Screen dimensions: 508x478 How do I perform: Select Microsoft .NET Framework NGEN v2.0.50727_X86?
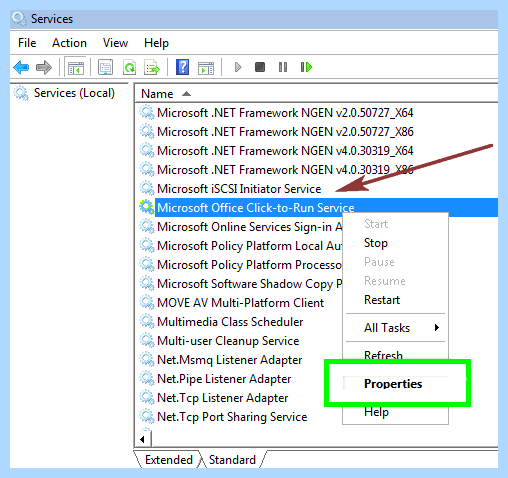point(285,132)
